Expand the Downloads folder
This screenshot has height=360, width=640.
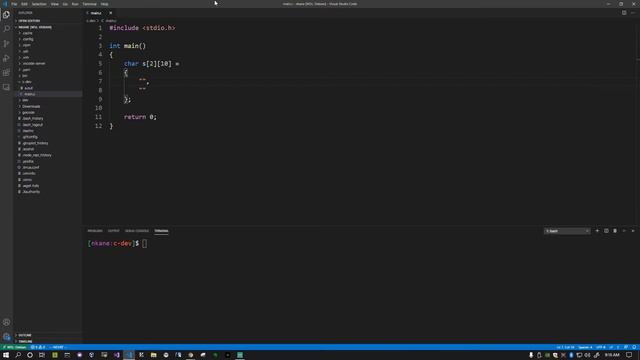coord(48,107)
